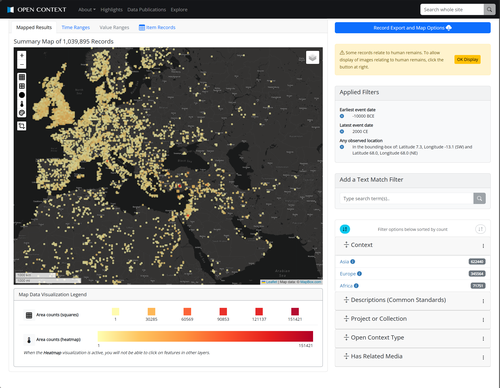The width and height of the screenshot is (500, 388).
Task: Click the OPEN CONTEXT site title
Action: pos(42,10)
